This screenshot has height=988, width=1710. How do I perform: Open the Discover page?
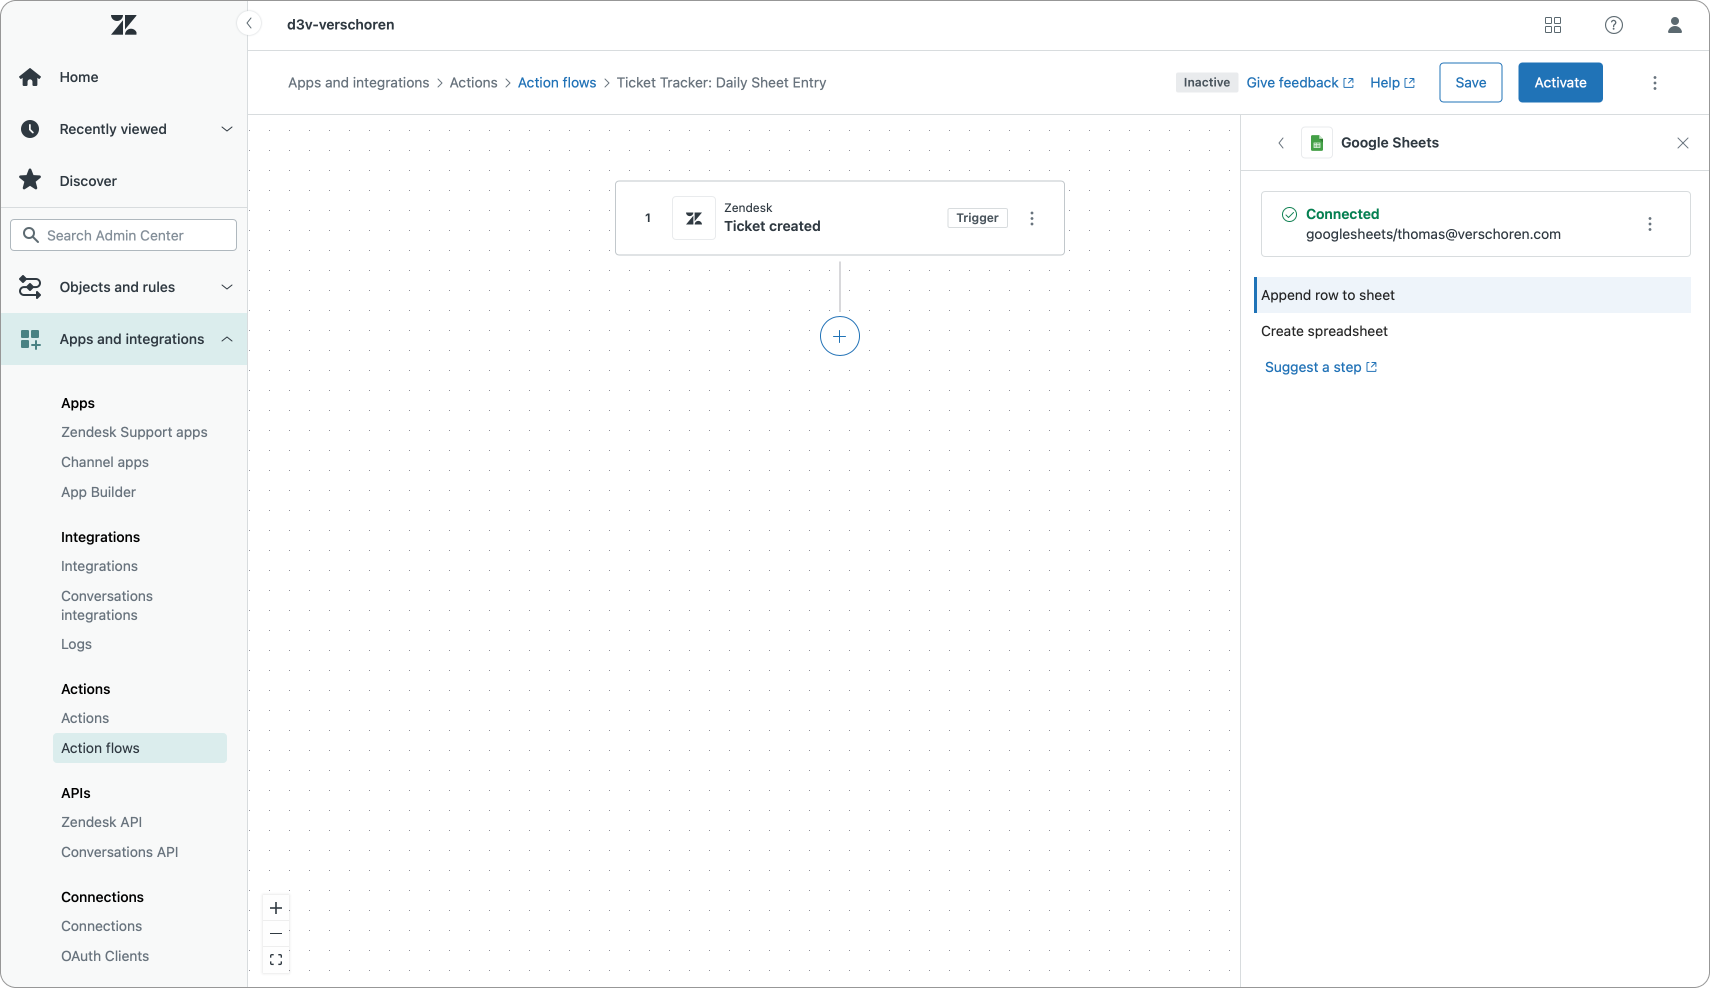click(88, 181)
